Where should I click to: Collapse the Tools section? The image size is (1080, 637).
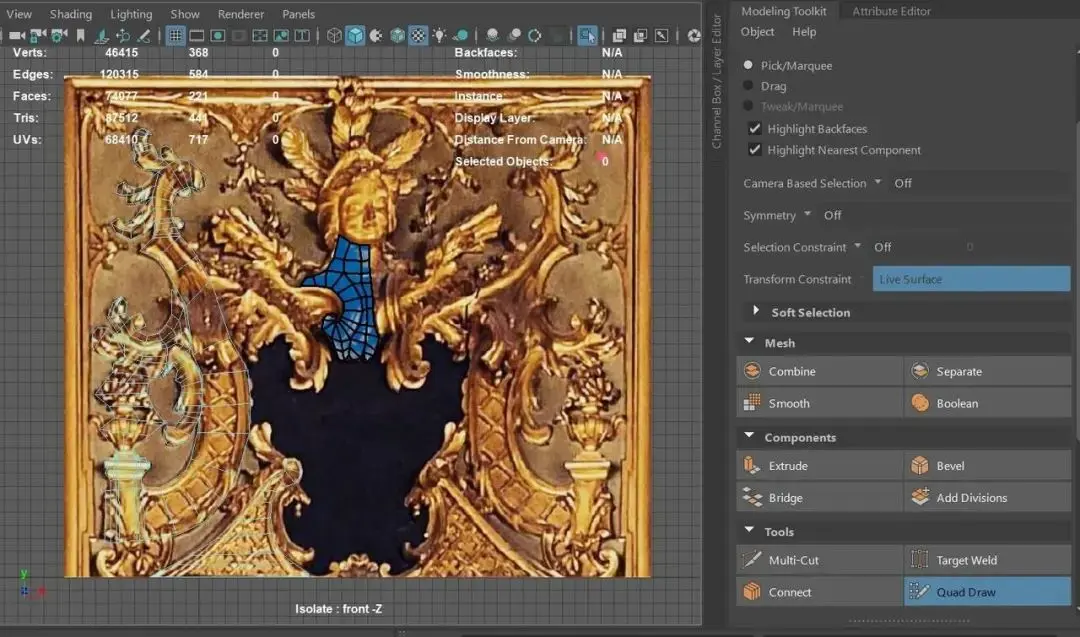[x=749, y=530]
